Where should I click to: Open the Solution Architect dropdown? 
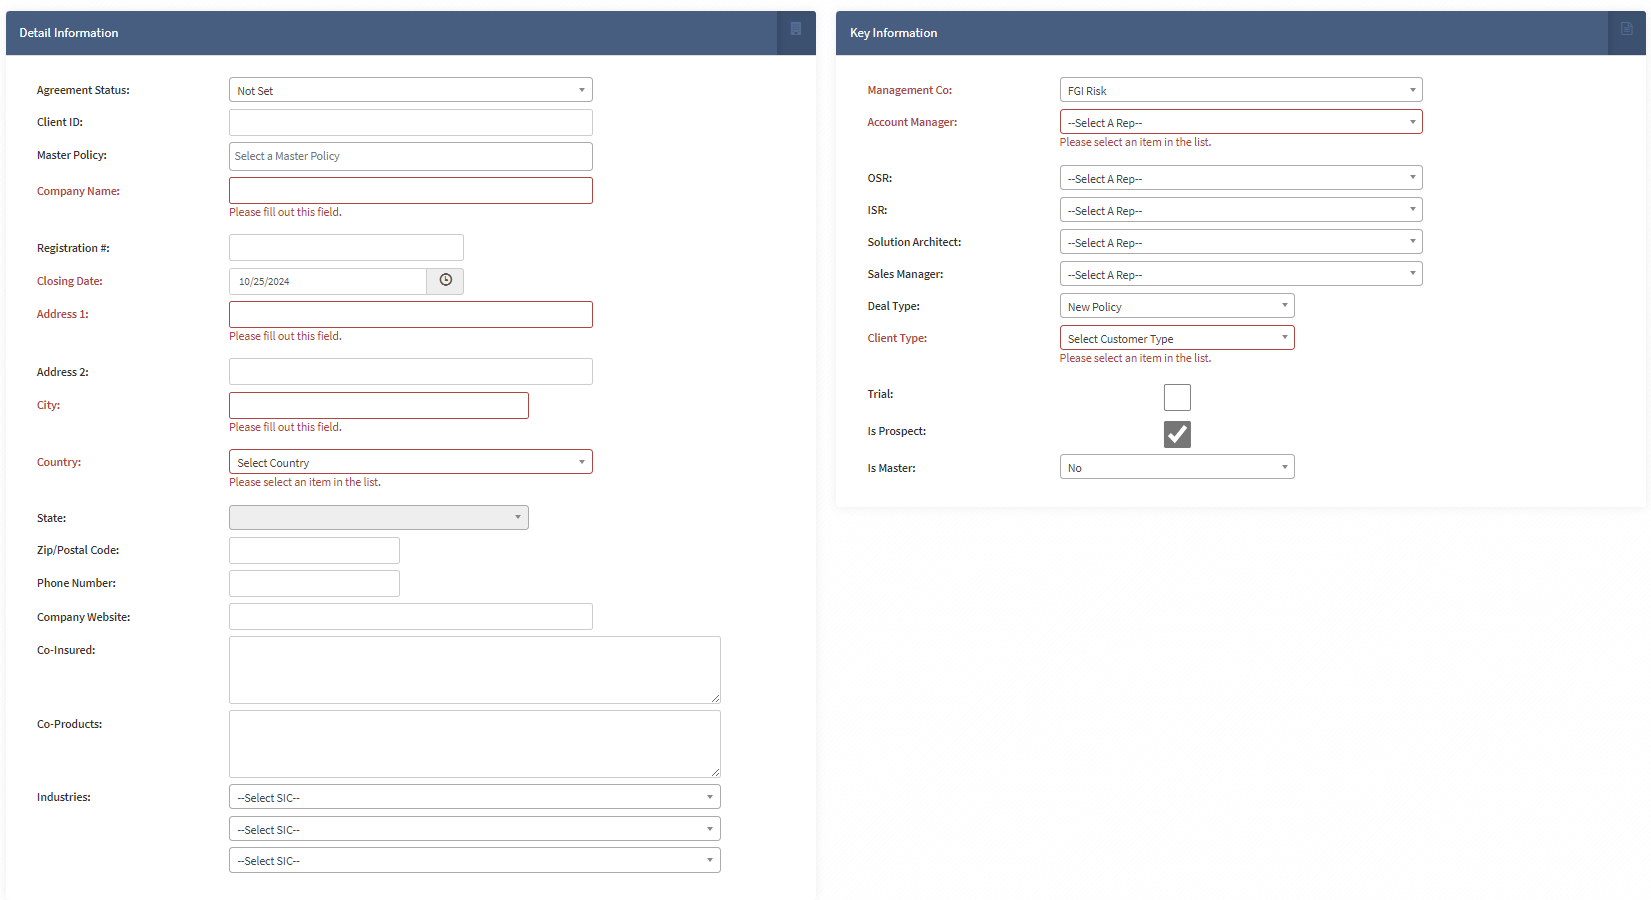tap(1241, 242)
